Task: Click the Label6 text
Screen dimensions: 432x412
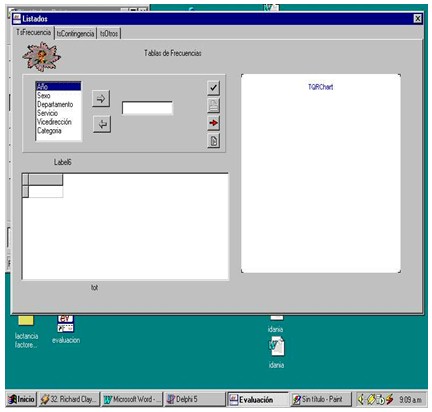Action: [x=63, y=162]
